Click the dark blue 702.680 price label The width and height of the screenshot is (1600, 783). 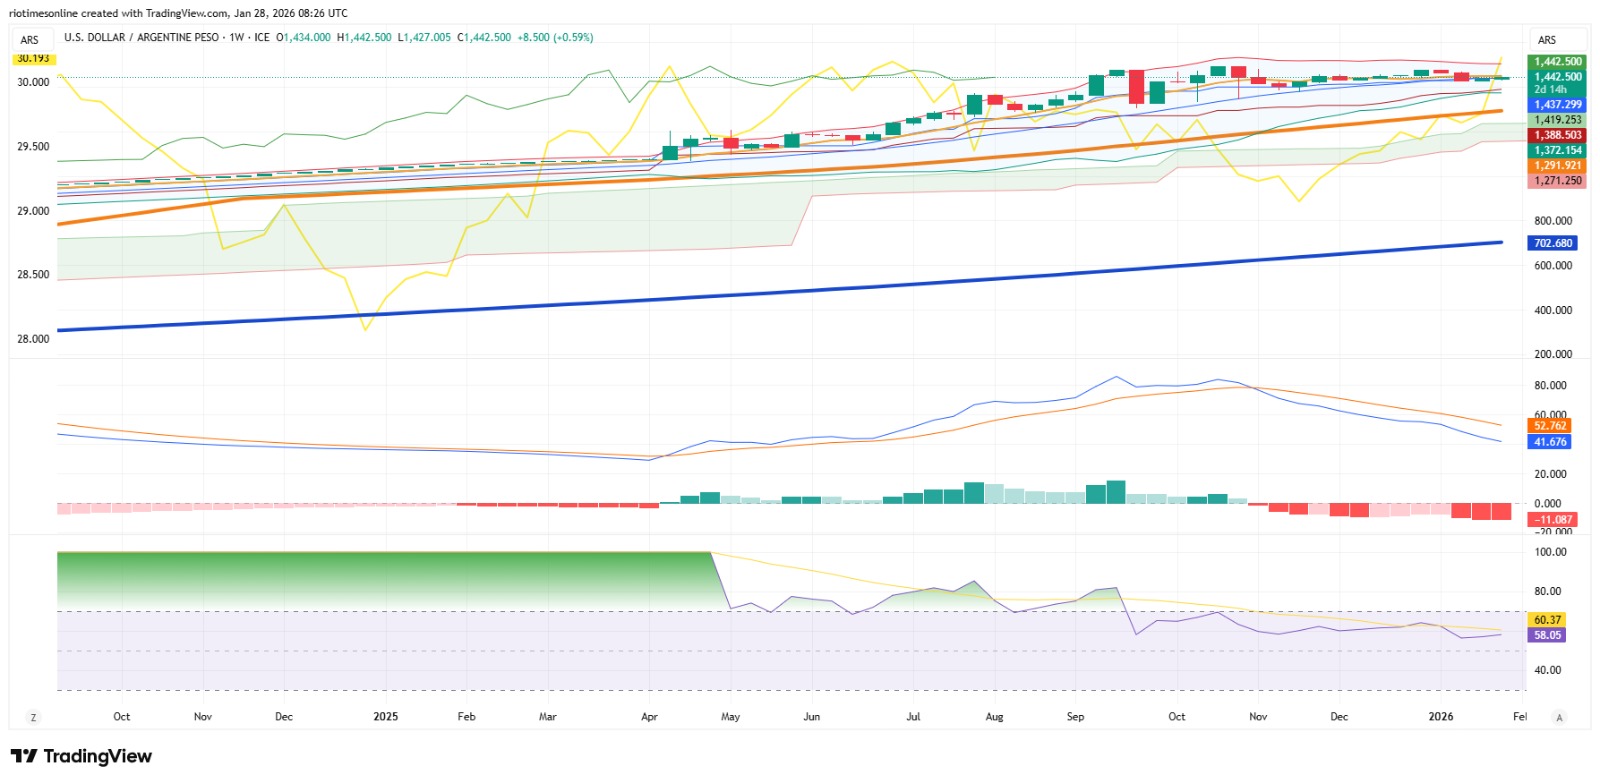pos(1553,243)
